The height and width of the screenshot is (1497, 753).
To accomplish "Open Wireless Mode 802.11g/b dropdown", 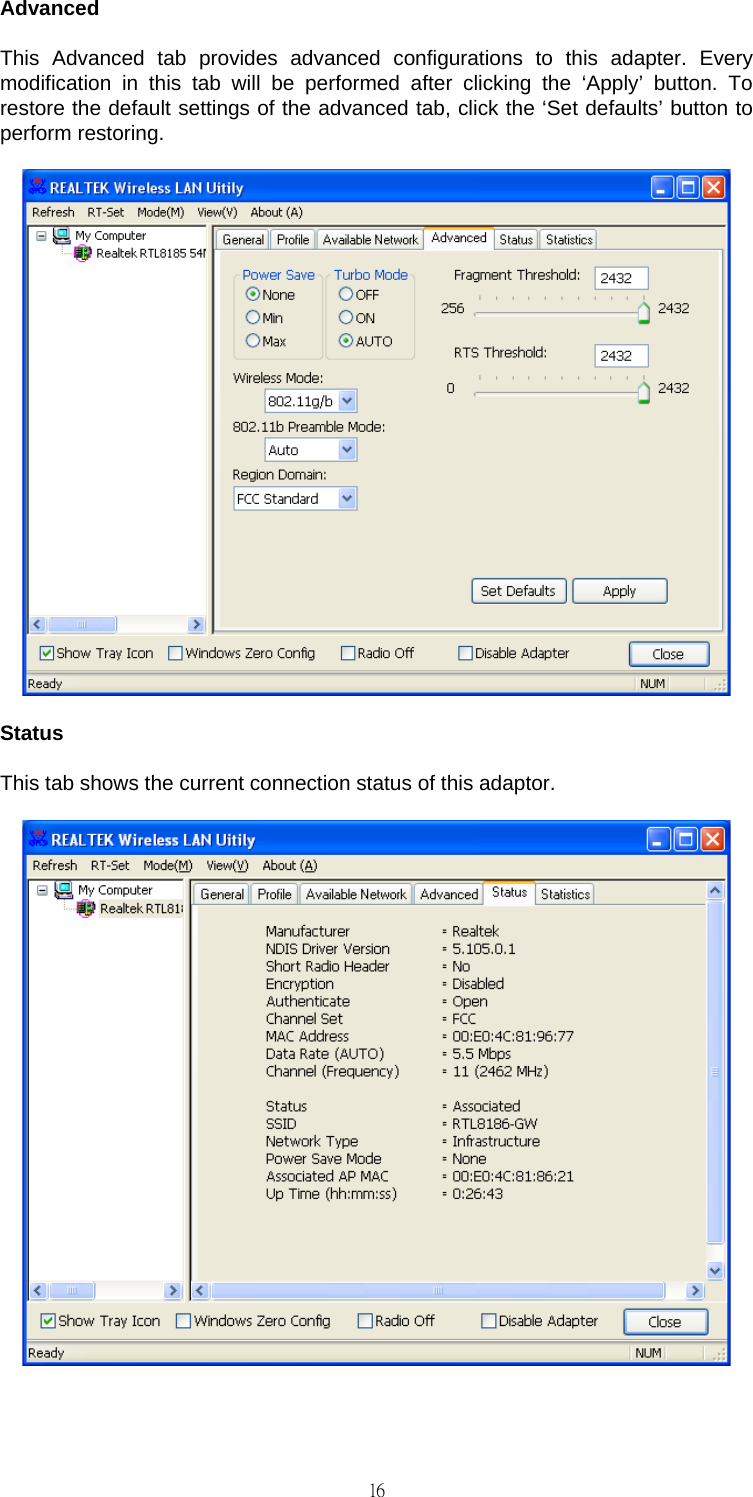I will (347, 401).
